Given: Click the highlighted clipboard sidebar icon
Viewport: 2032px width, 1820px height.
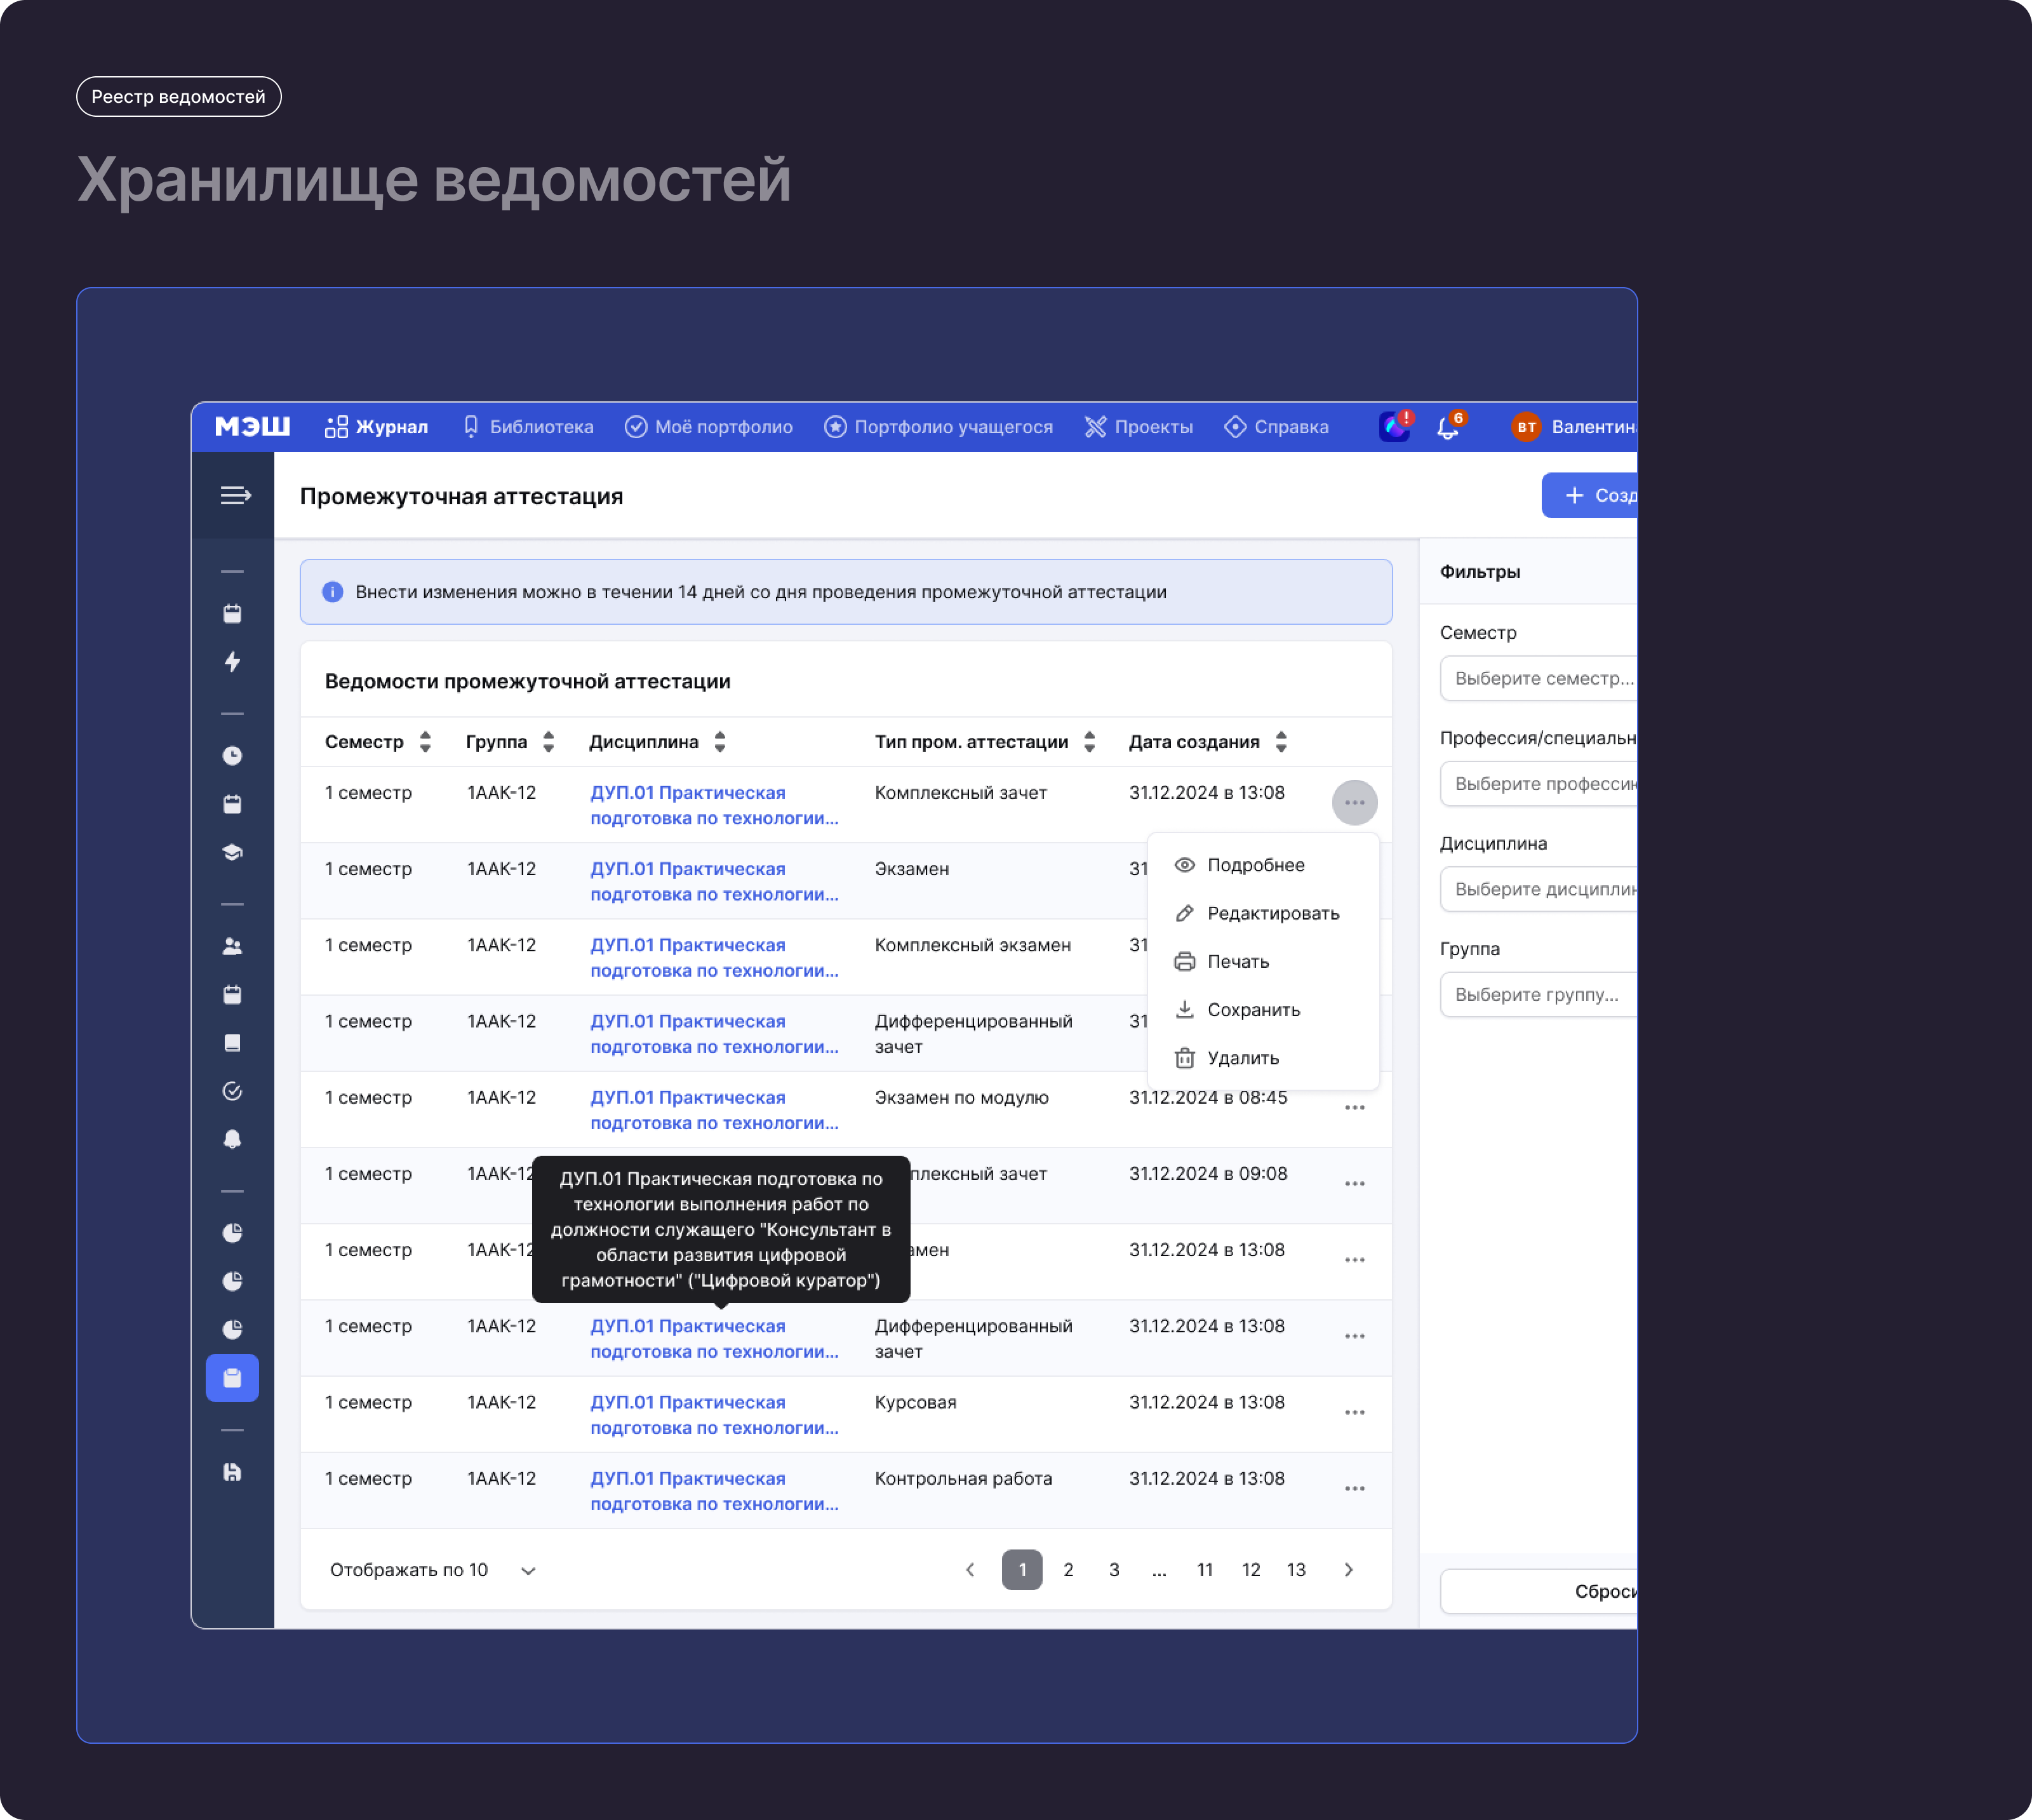Looking at the screenshot, I should (232, 1378).
